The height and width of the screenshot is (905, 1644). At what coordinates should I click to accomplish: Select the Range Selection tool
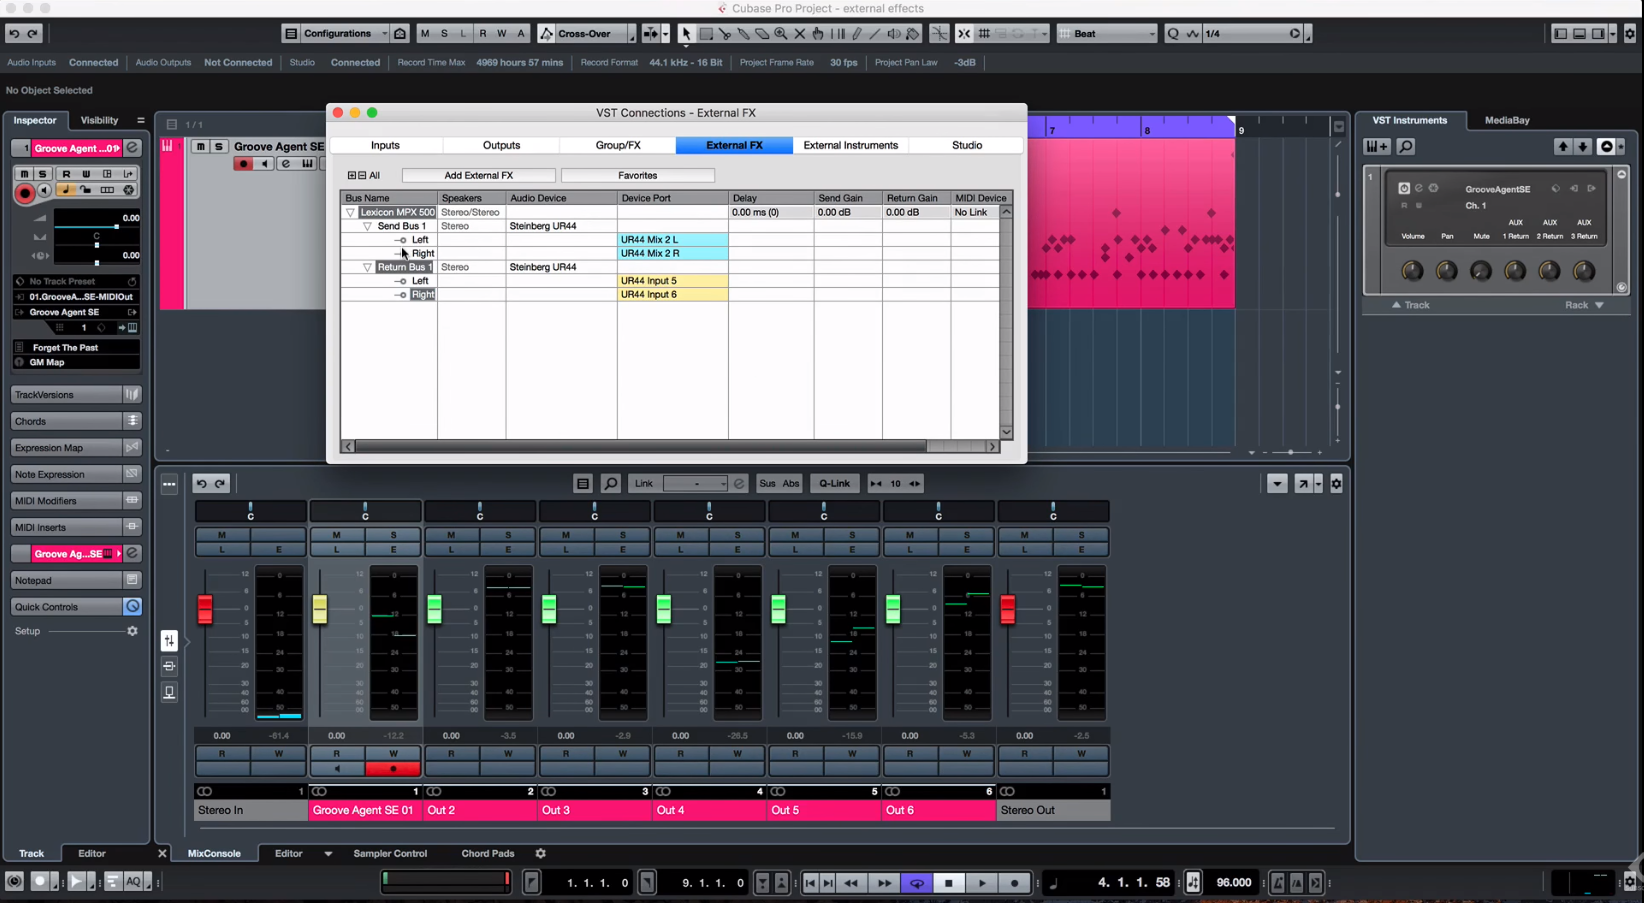(706, 34)
